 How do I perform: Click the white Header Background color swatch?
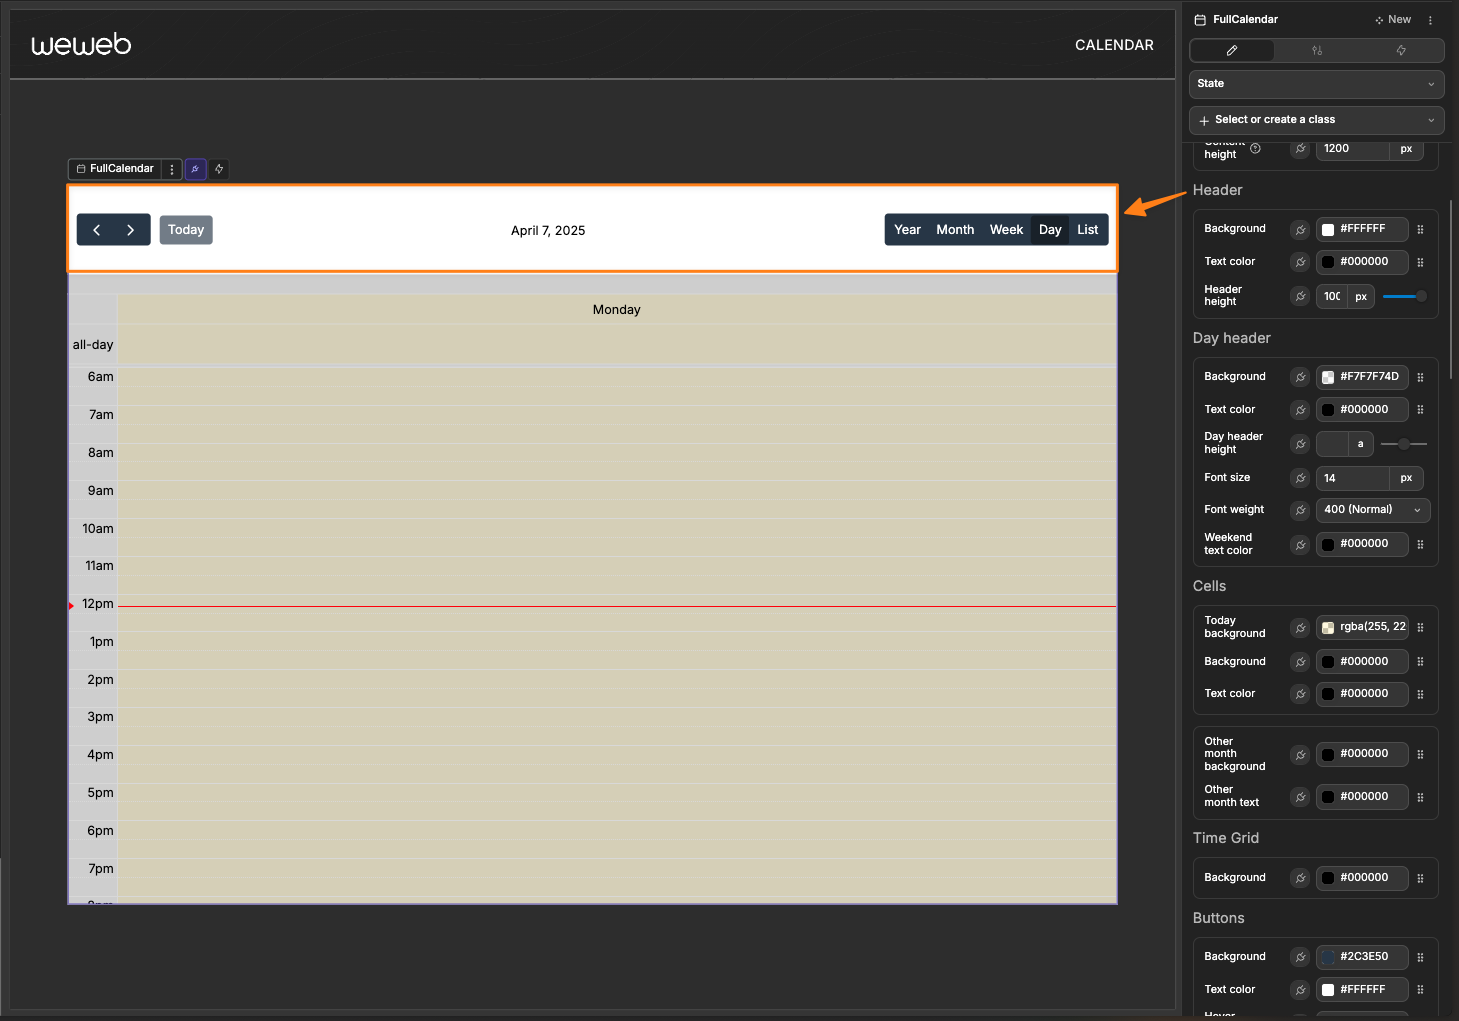pos(1330,229)
